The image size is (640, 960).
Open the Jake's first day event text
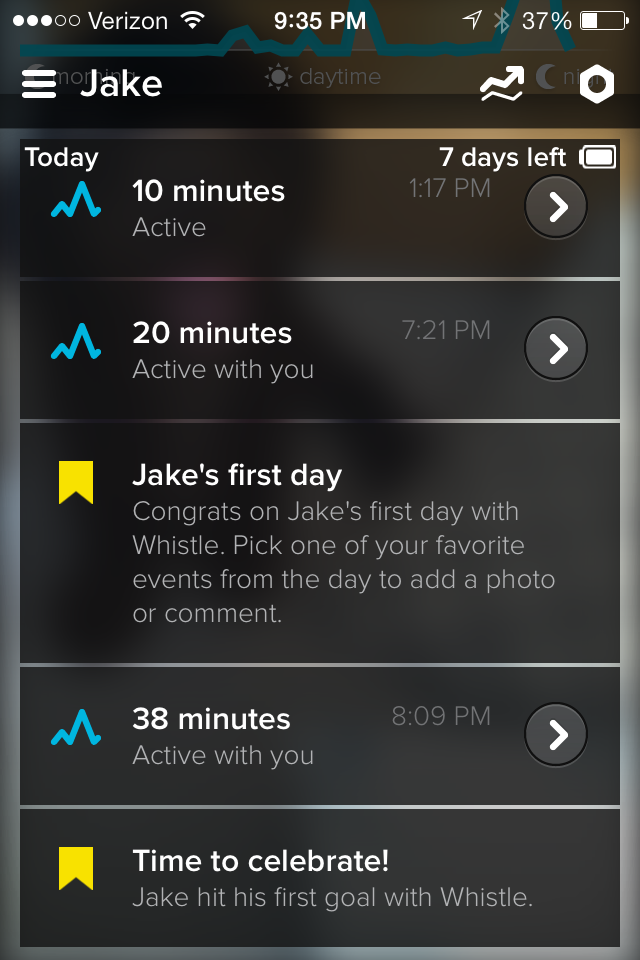(x=340, y=545)
